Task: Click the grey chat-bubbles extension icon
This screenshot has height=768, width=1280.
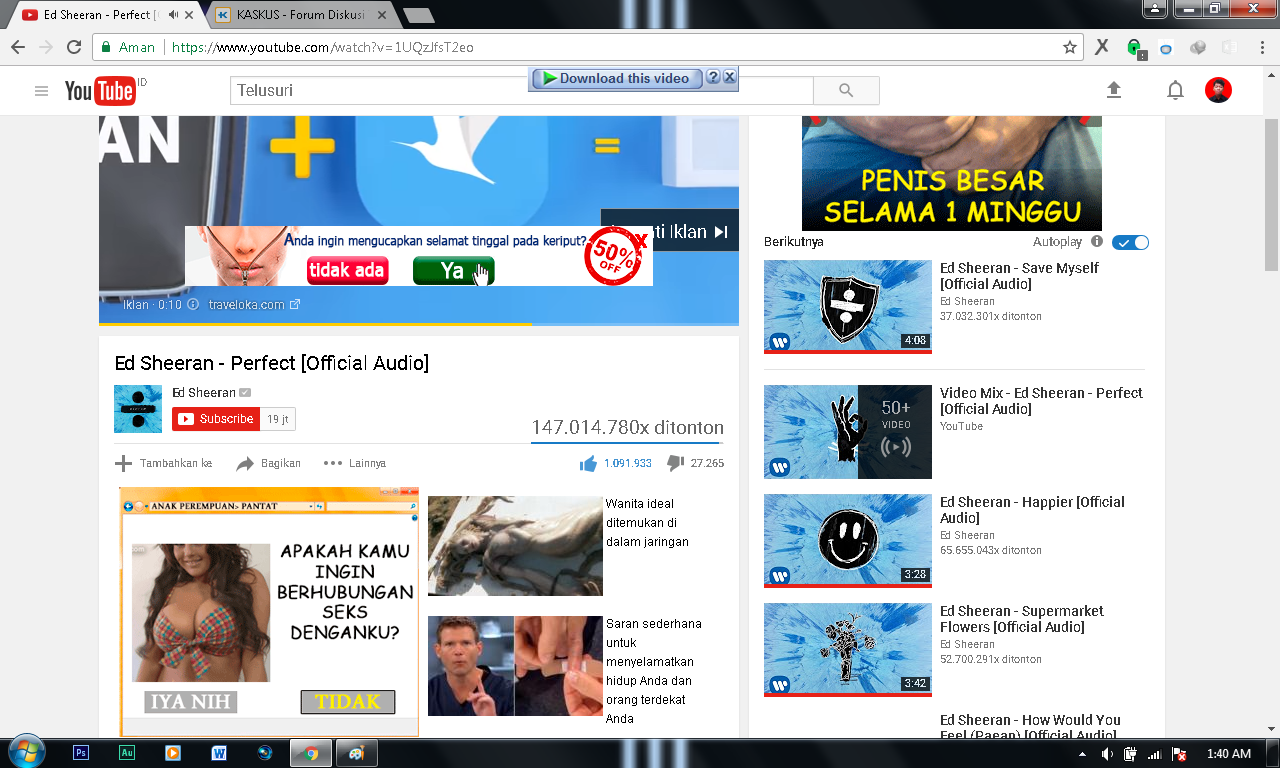Action: 1197,47
